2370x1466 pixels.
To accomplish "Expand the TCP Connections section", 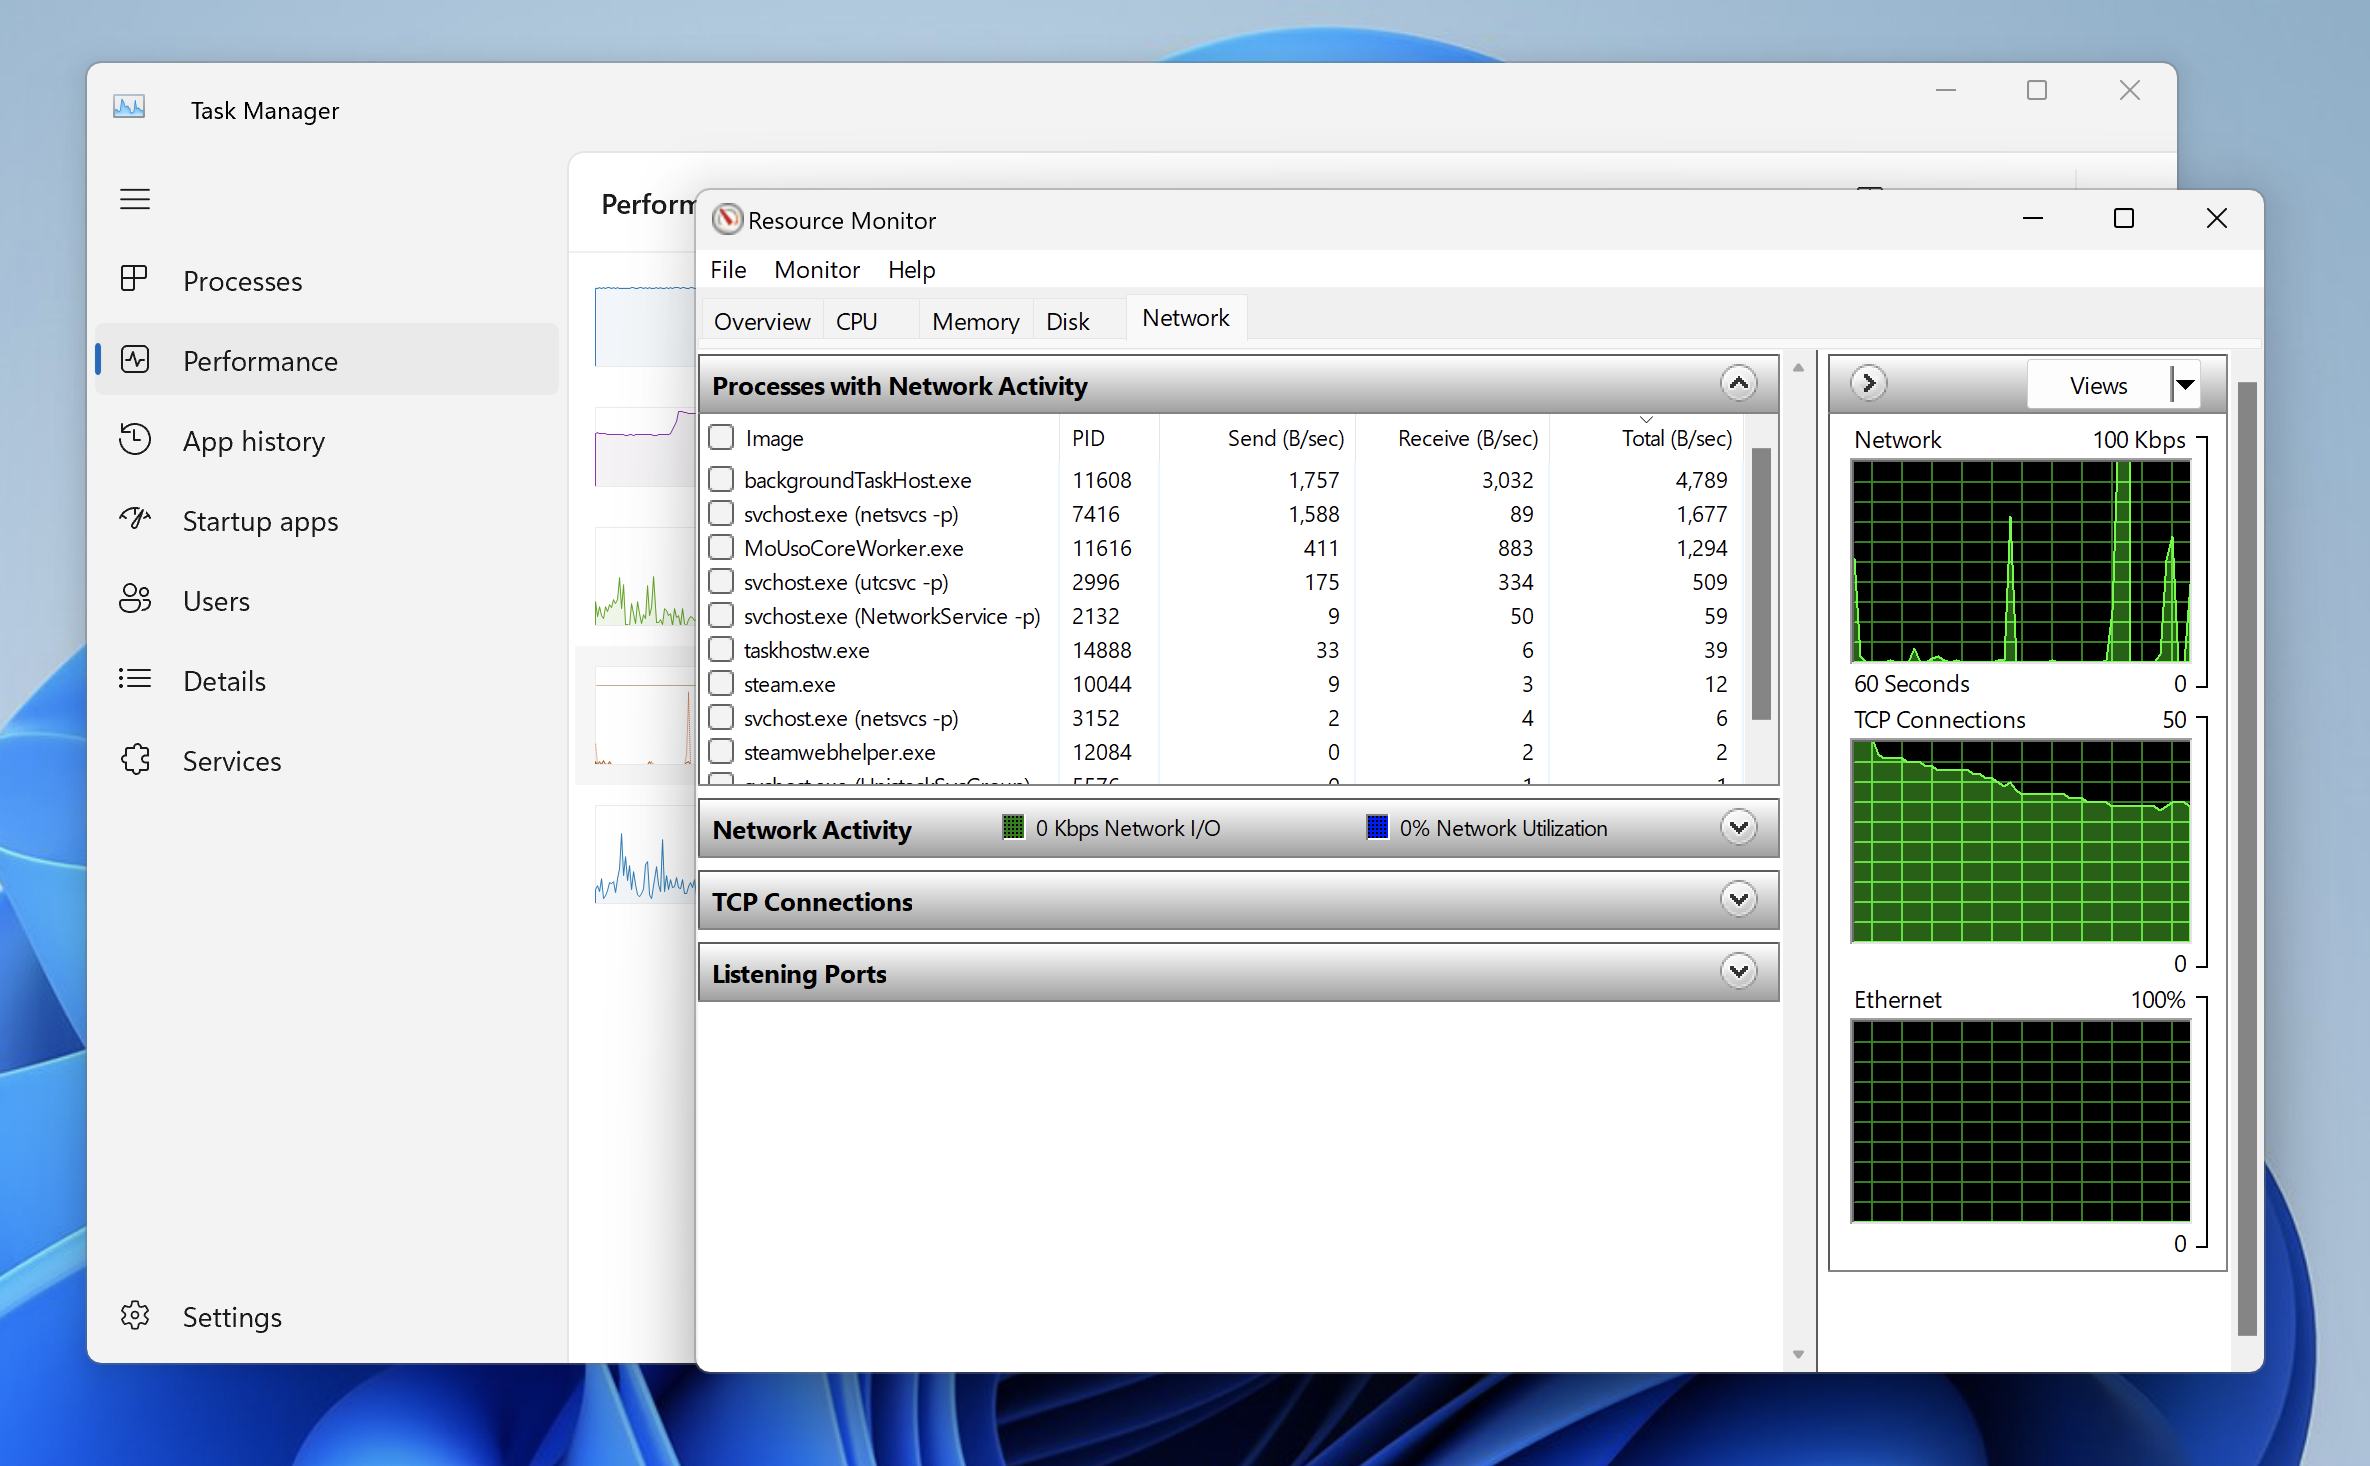I will coord(1738,900).
